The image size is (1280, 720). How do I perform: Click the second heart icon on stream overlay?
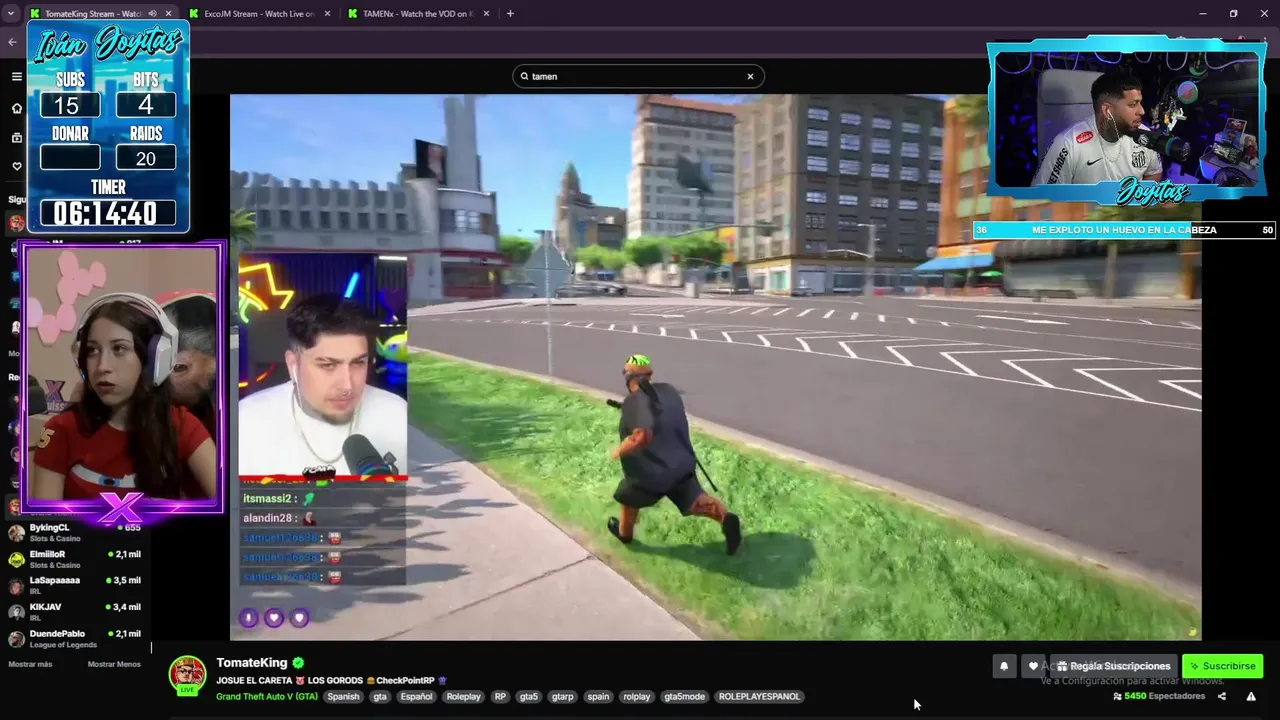pyautogui.click(x=299, y=618)
